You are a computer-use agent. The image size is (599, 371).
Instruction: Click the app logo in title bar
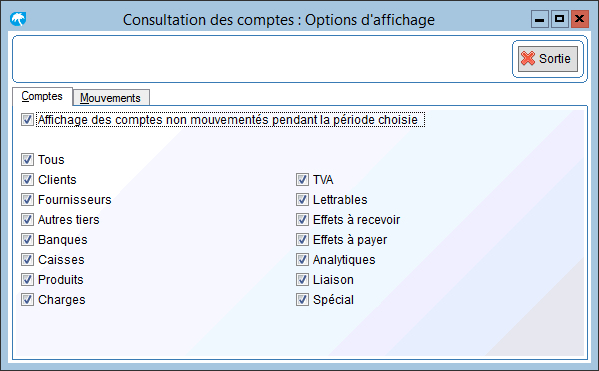tap(18, 19)
